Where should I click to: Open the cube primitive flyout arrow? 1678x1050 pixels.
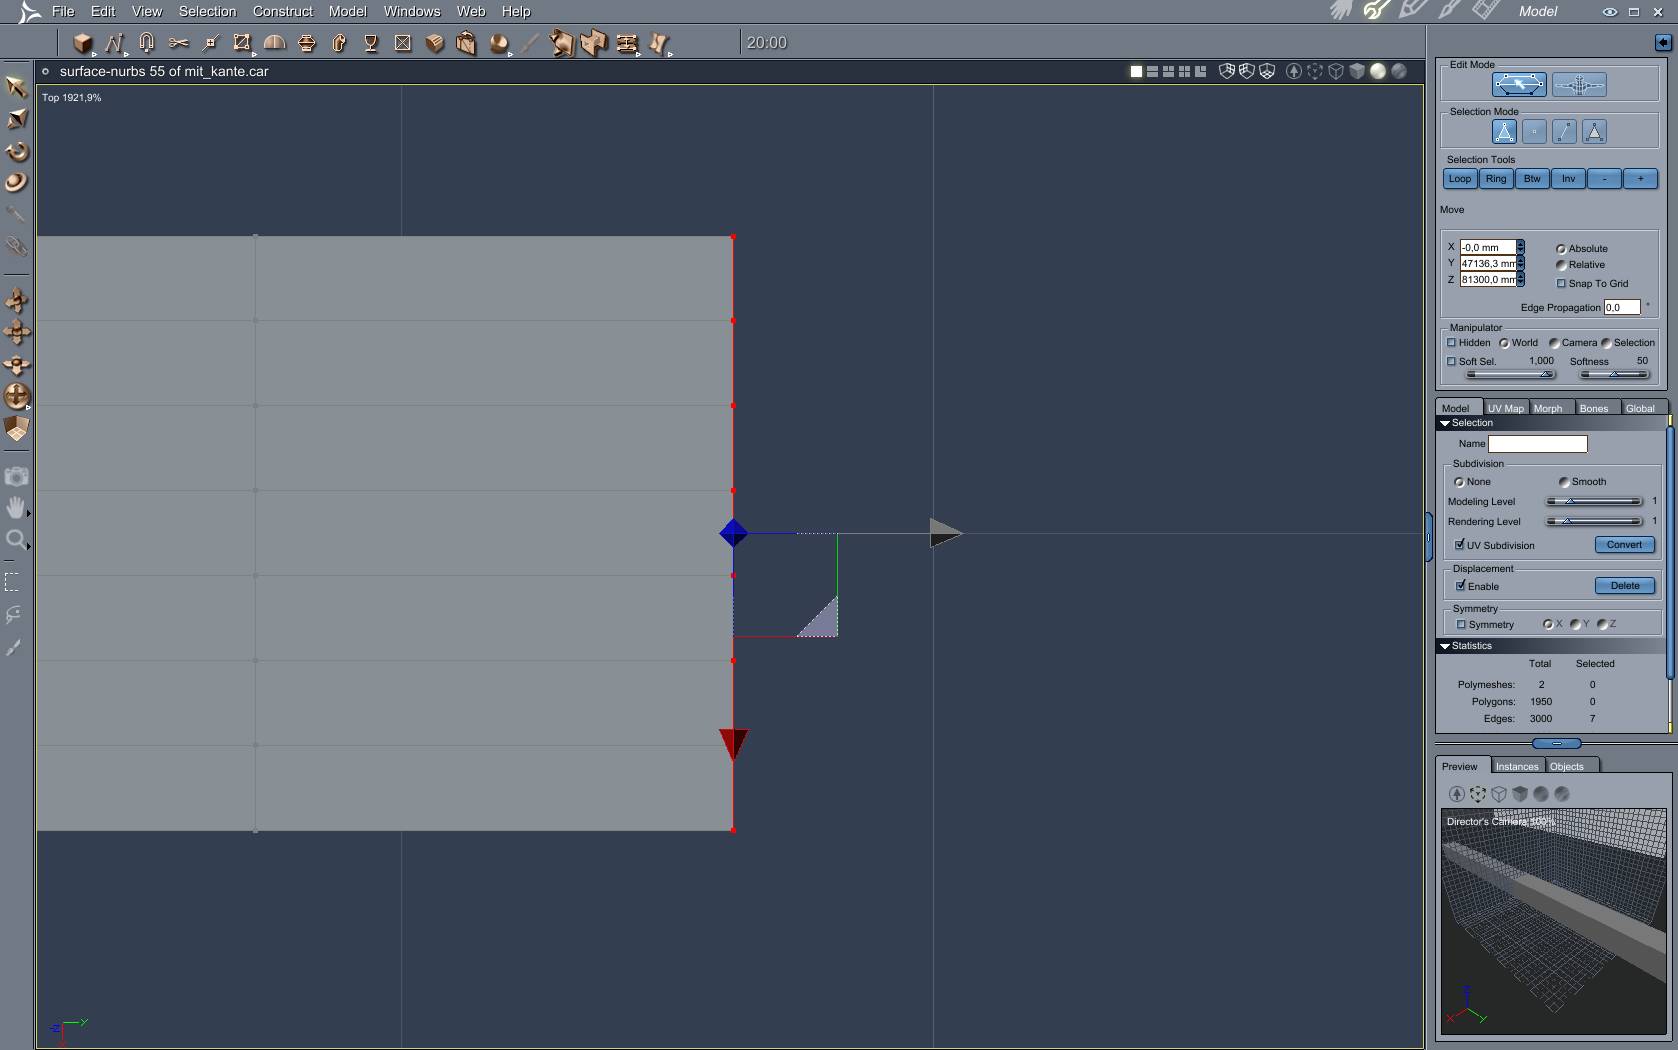tap(94, 54)
